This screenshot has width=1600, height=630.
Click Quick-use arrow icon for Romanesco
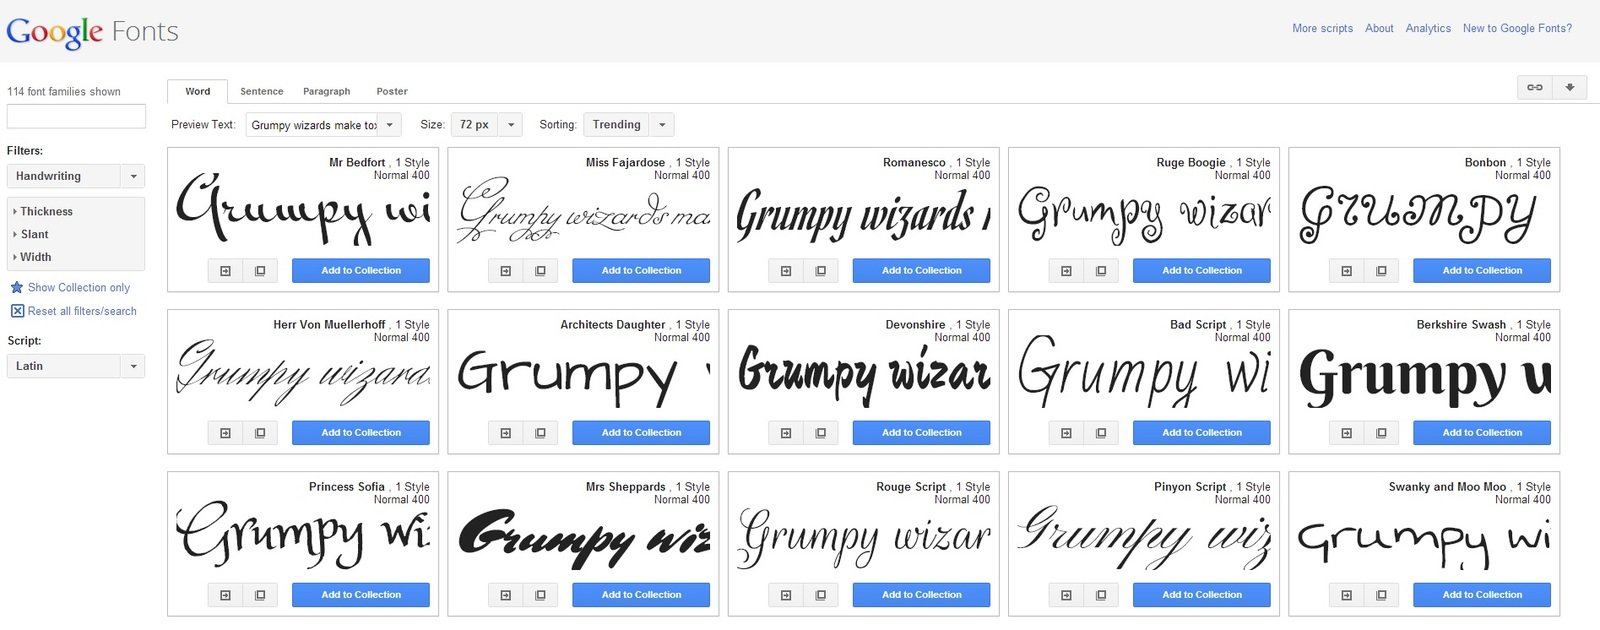(786, 271)
